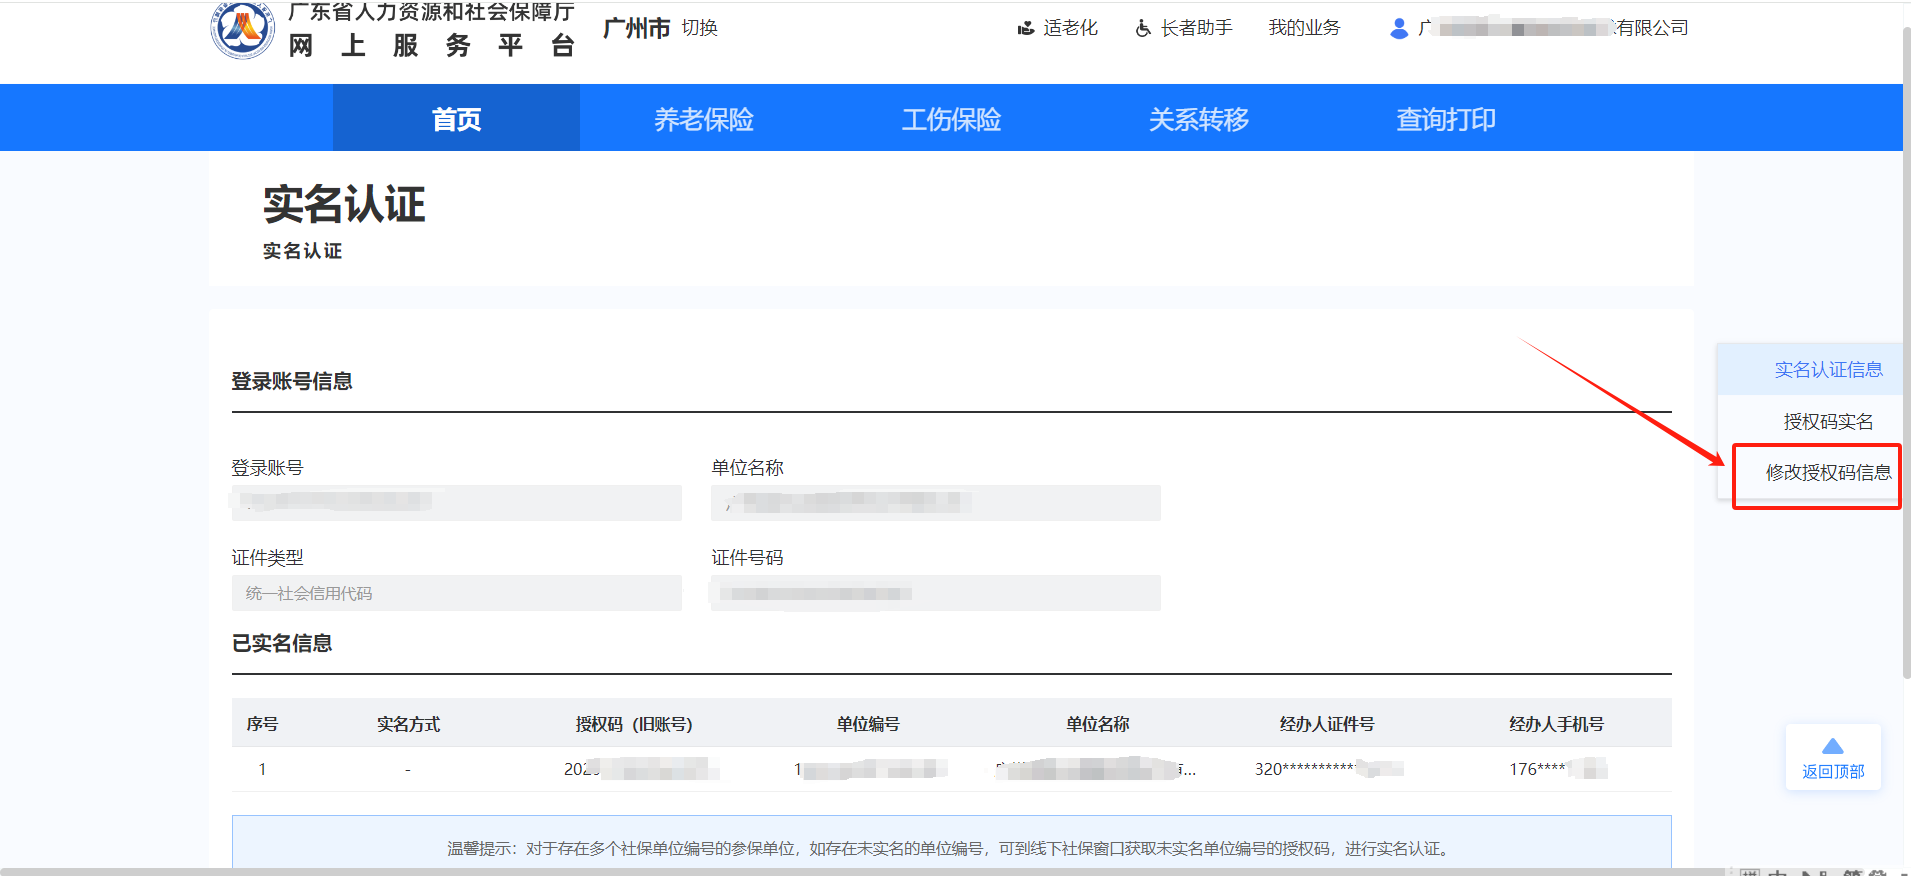Click the Guangdong HRSS platform logo
This screenshot has width=1911, height=876.
(242, 29)
